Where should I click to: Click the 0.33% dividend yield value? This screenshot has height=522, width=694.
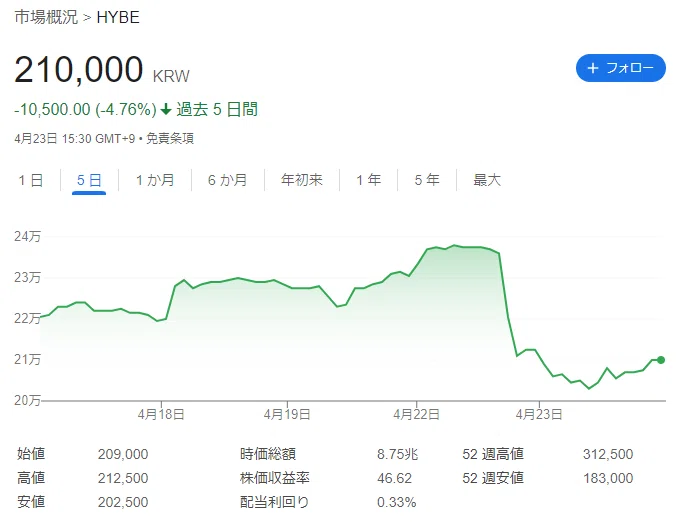point(397,502)
